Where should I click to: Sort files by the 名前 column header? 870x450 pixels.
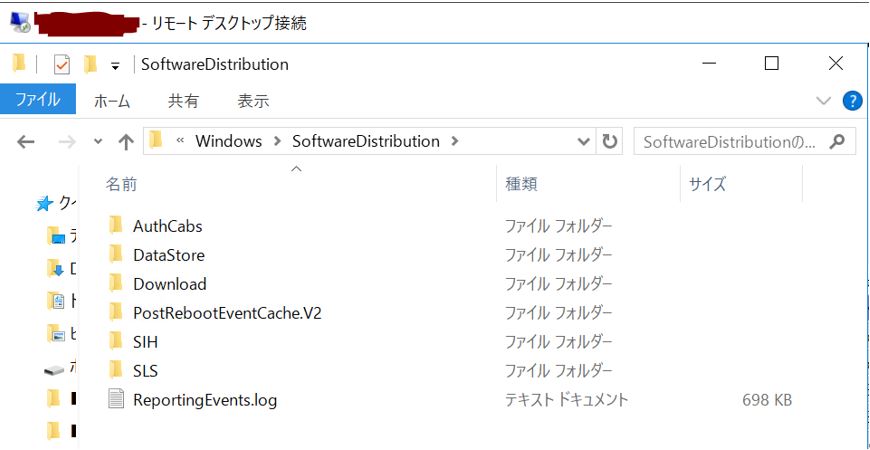point(122,184)
